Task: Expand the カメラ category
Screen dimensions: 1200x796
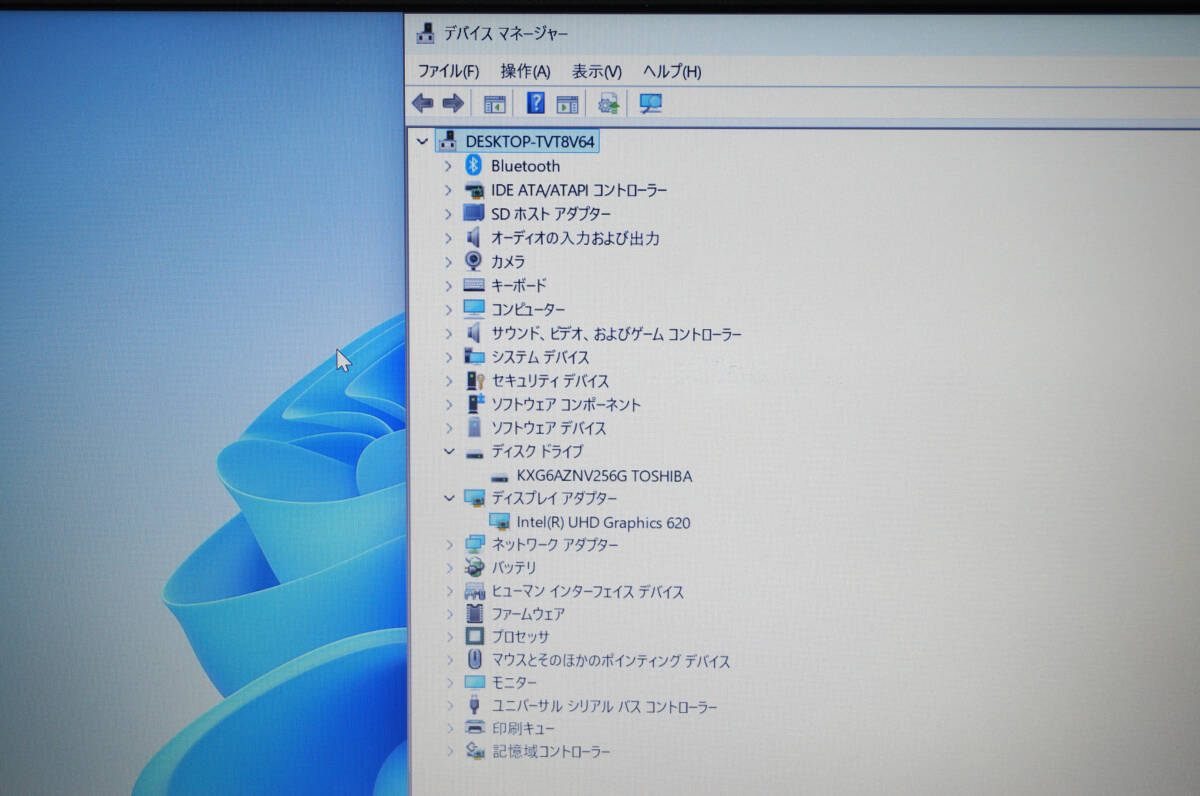Action: [448, 261]
